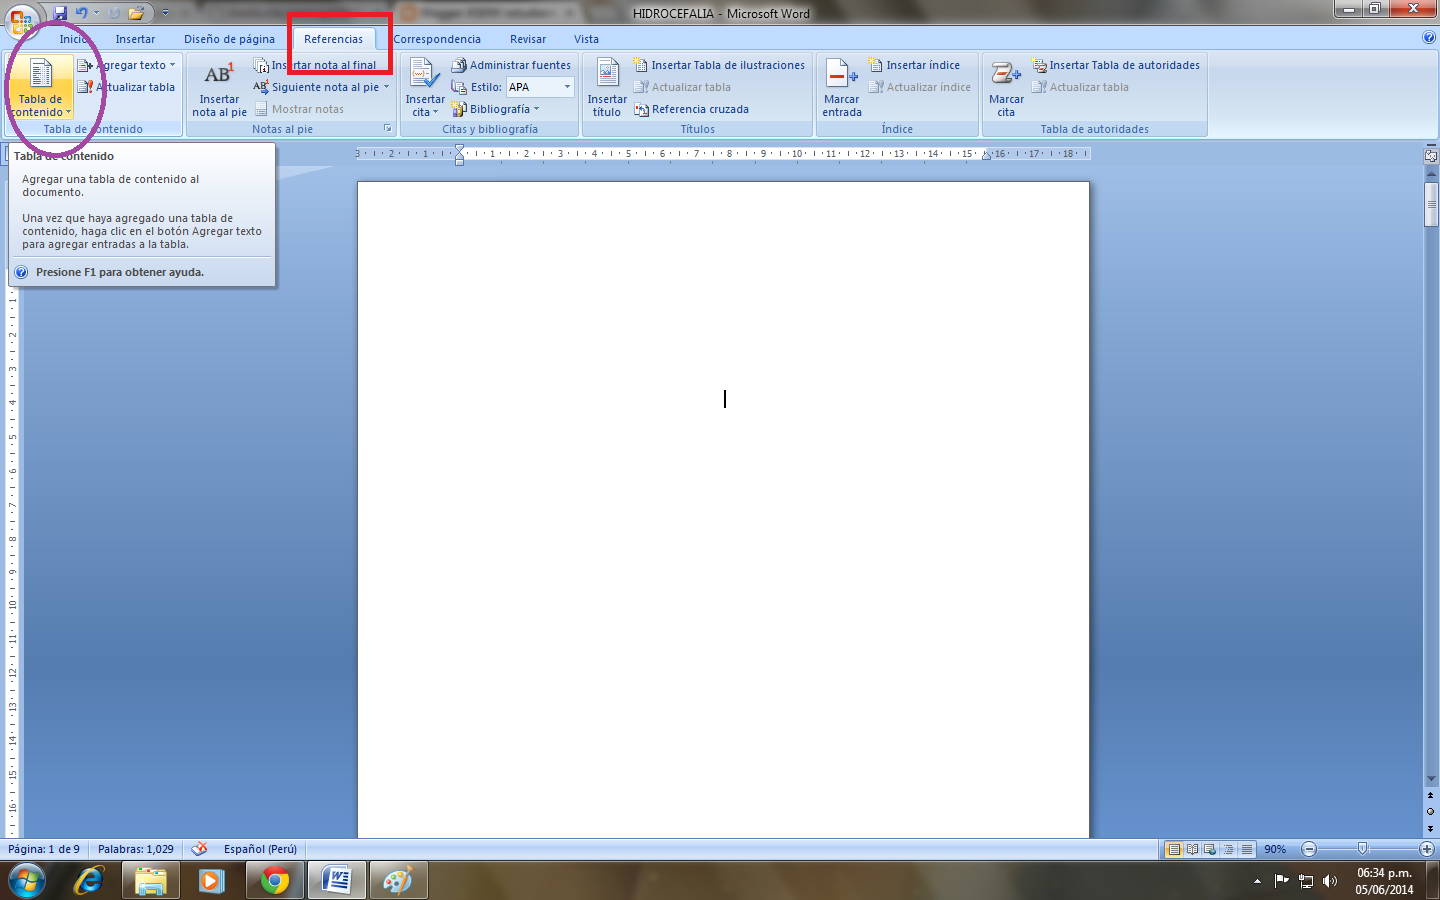This screenshot has height=900, width=1440.
Task: Open the Insertar cita menu
Action: tap(424, 88)
